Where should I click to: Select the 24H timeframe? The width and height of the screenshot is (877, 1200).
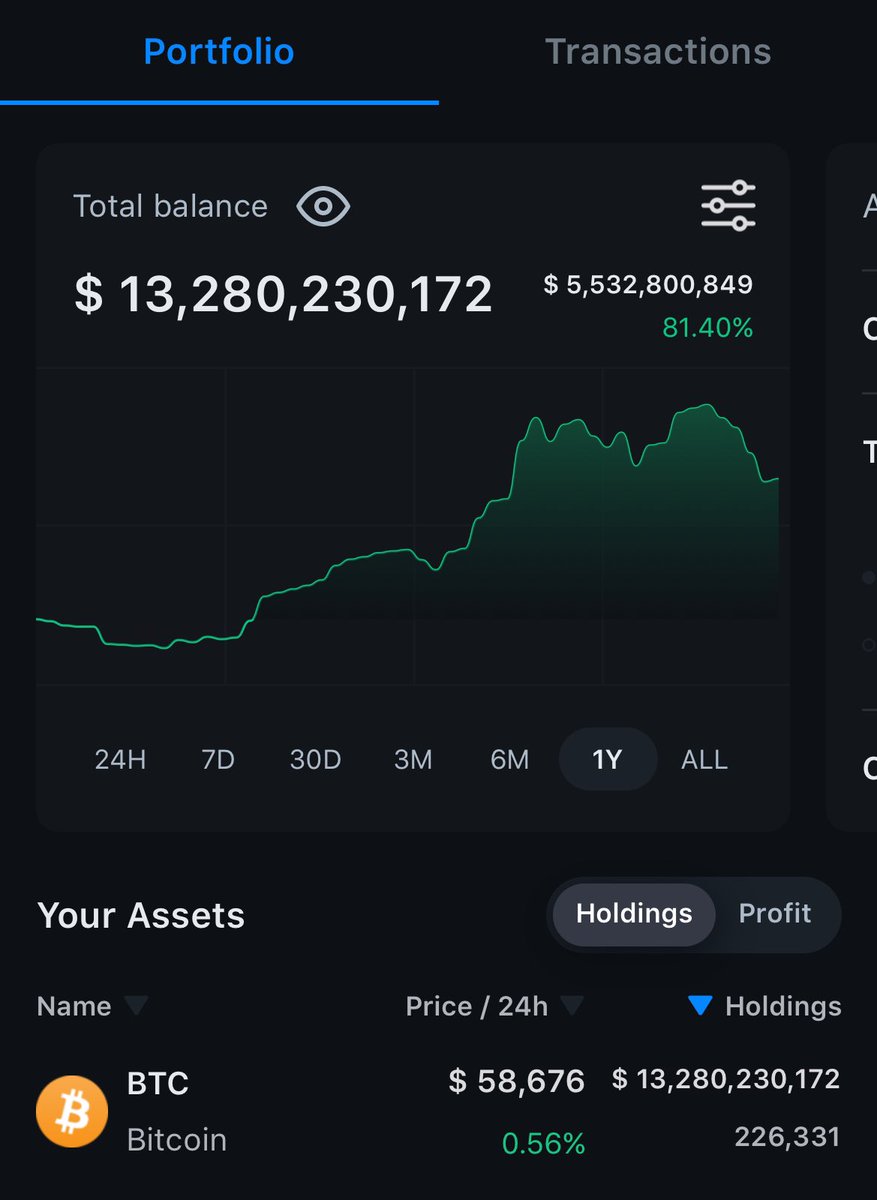[x=120, y=759]
